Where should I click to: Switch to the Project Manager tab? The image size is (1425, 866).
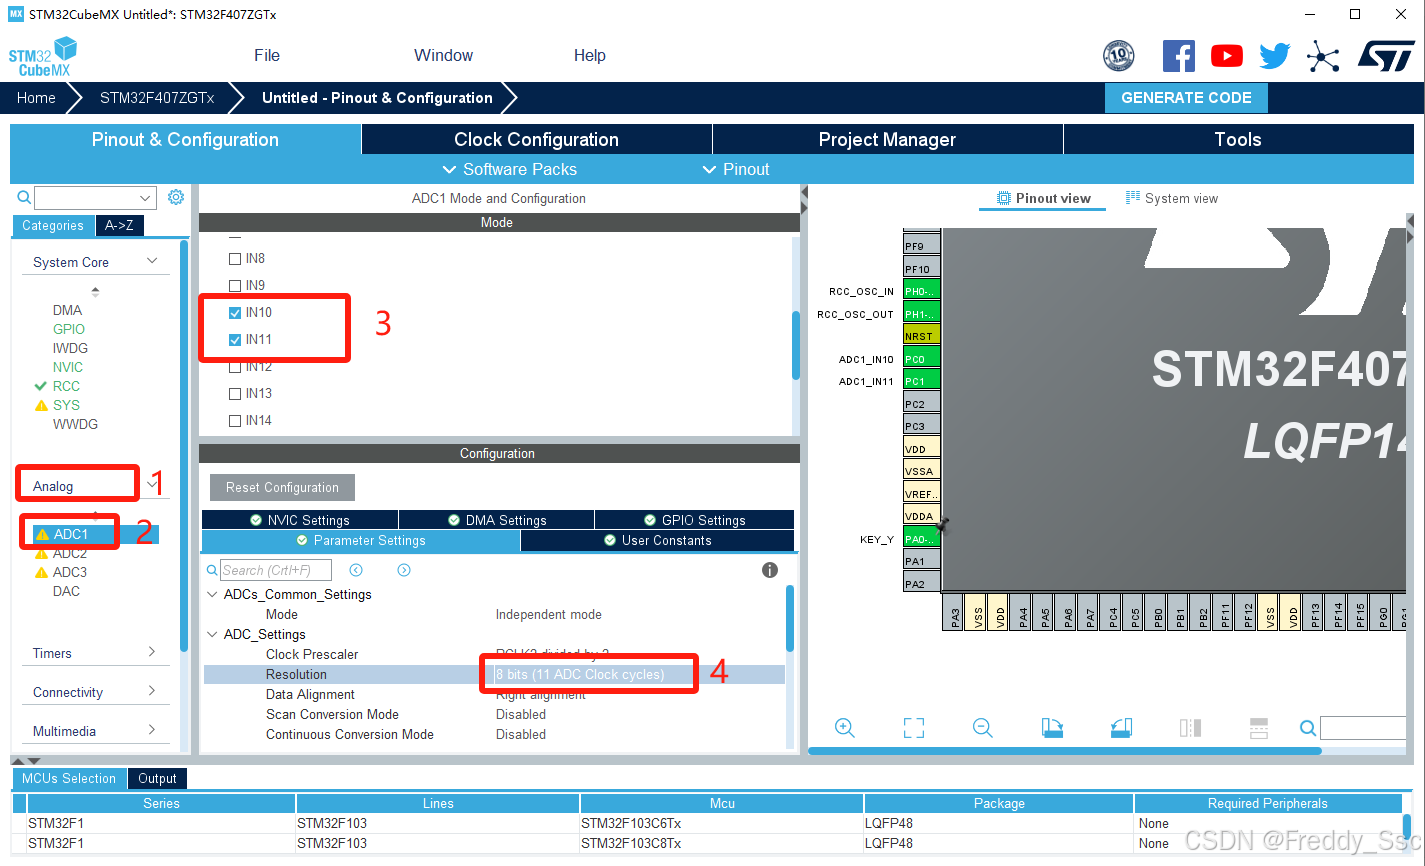click(x=887, y=139)
